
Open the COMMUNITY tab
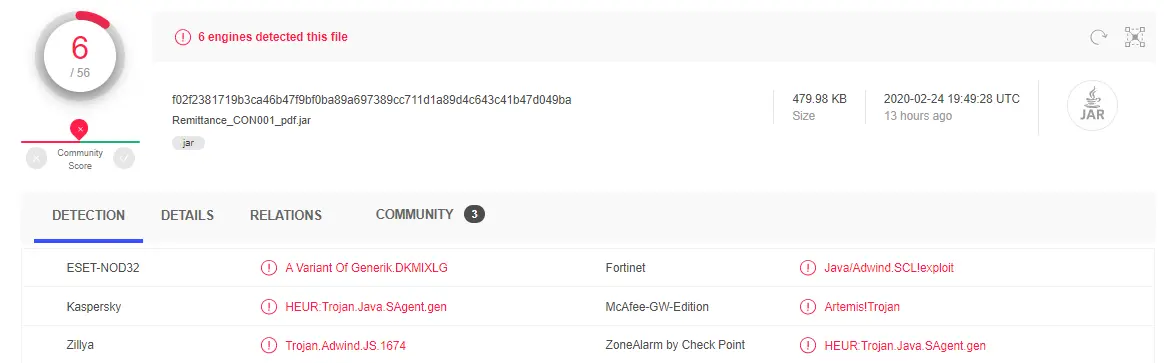(x=414, y=215)
